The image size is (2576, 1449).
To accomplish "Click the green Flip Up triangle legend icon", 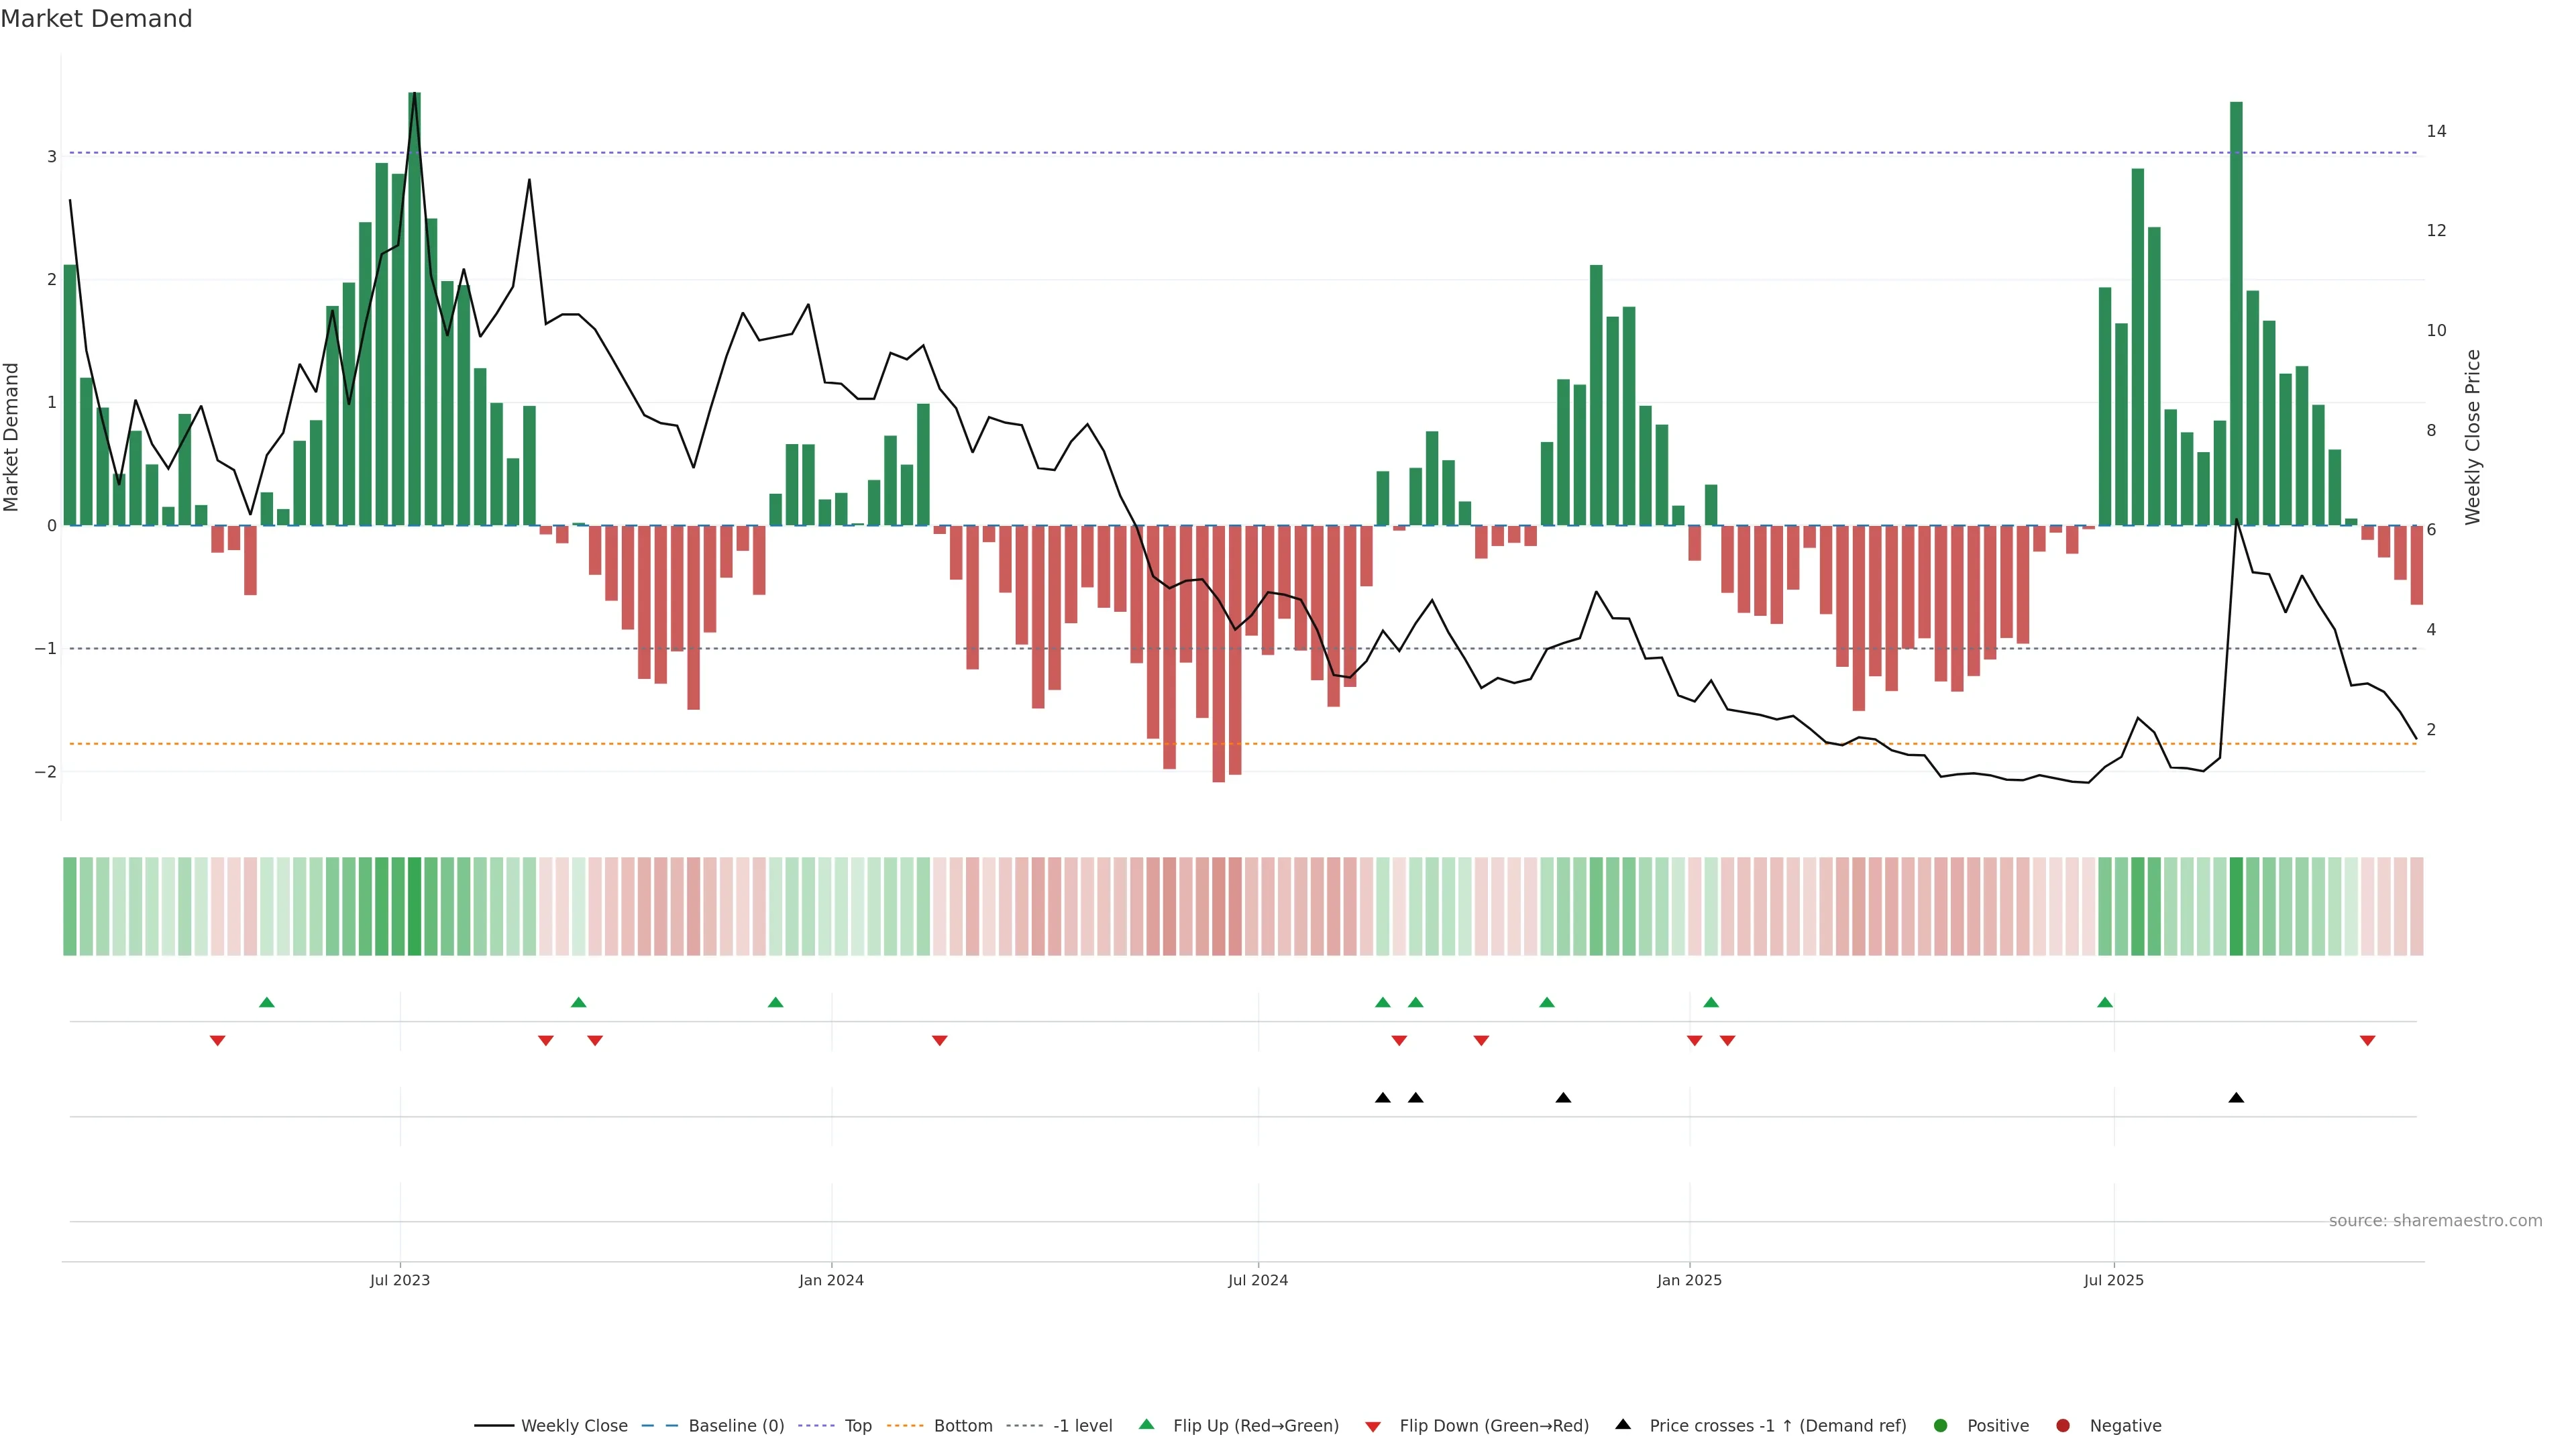I will (1146, 1424).
